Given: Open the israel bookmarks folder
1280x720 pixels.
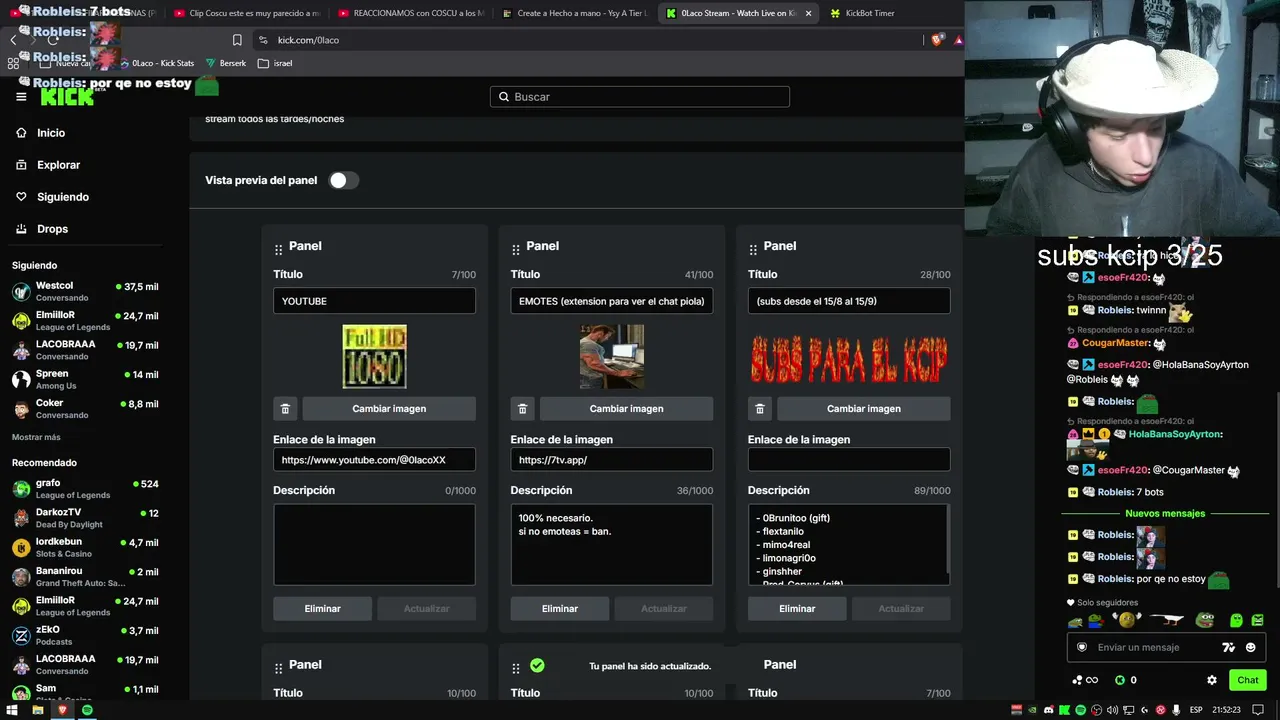Looking at the screenshot, I should click(x=275, y=63).
